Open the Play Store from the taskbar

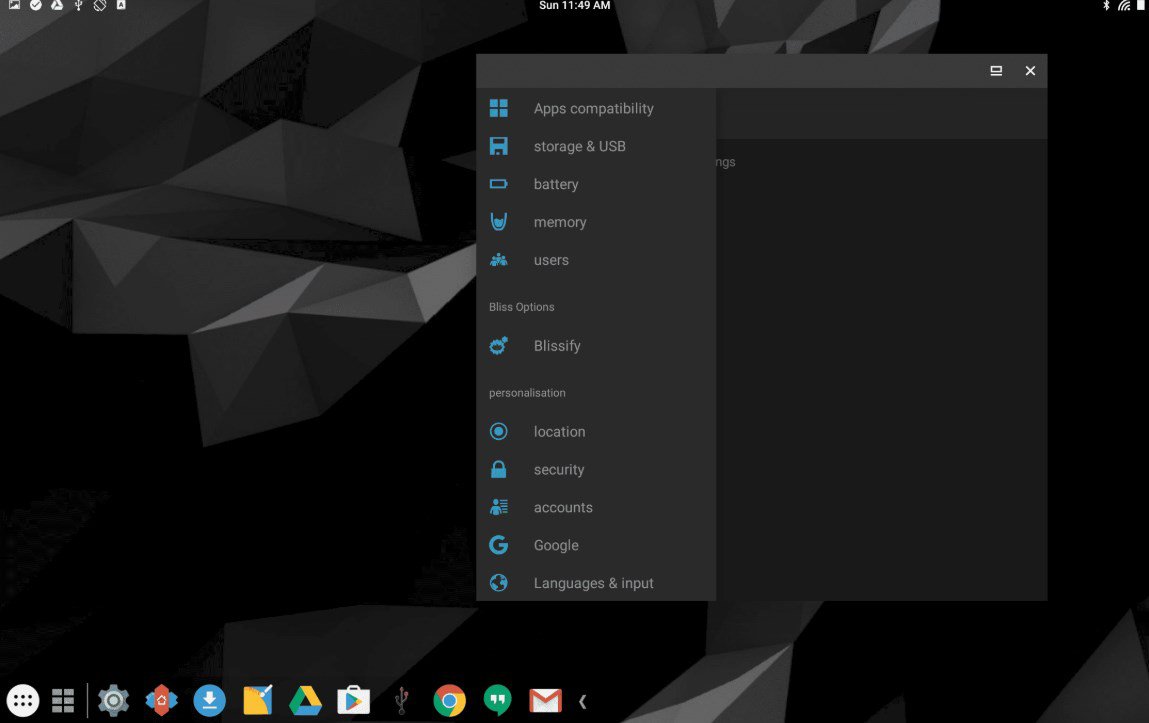pos(353,700)
